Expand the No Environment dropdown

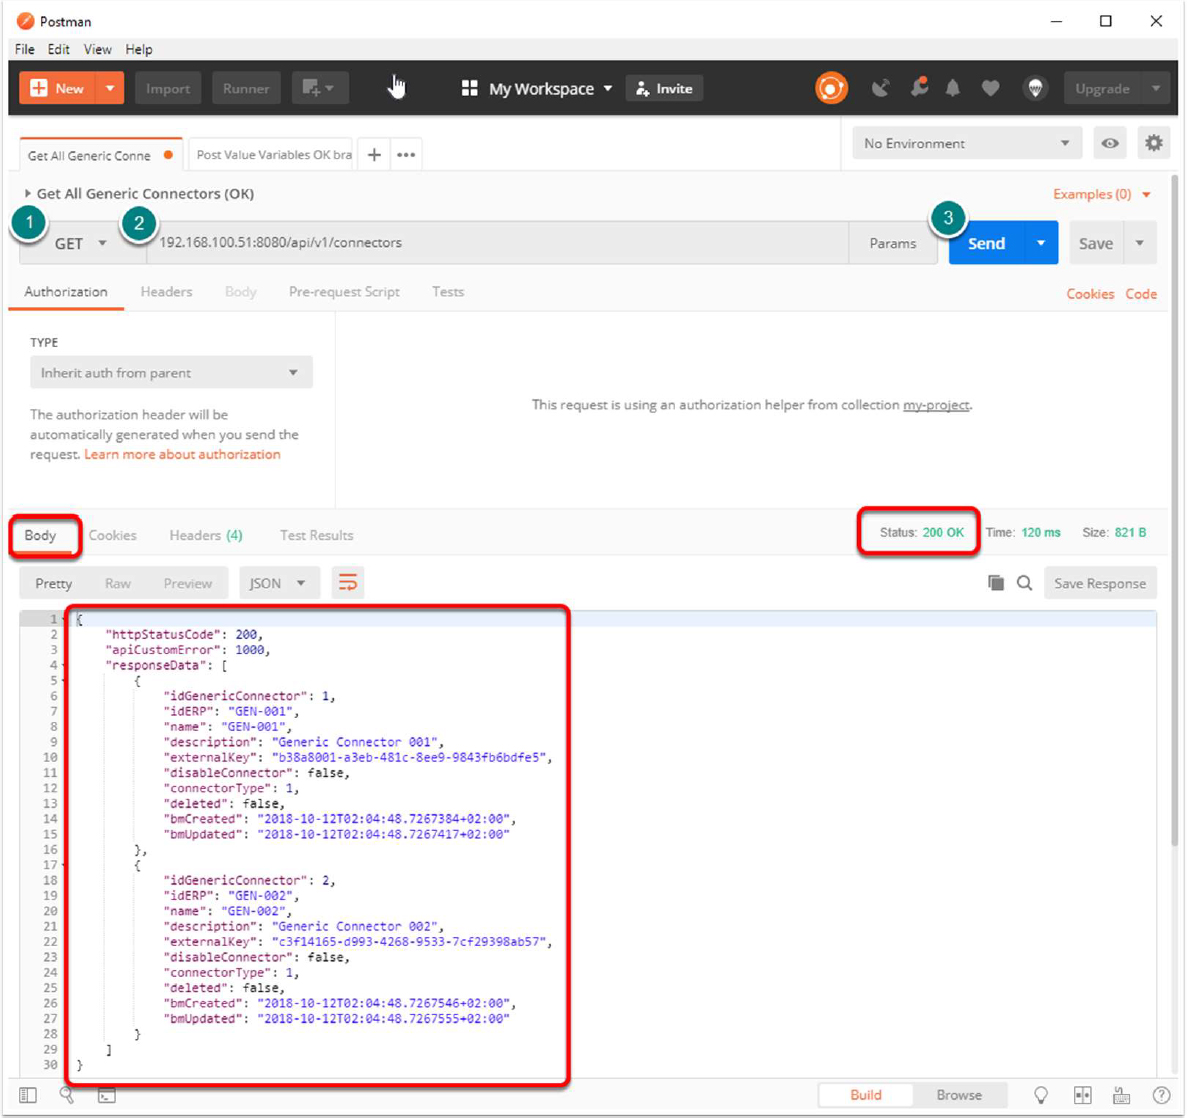(966, 143)
